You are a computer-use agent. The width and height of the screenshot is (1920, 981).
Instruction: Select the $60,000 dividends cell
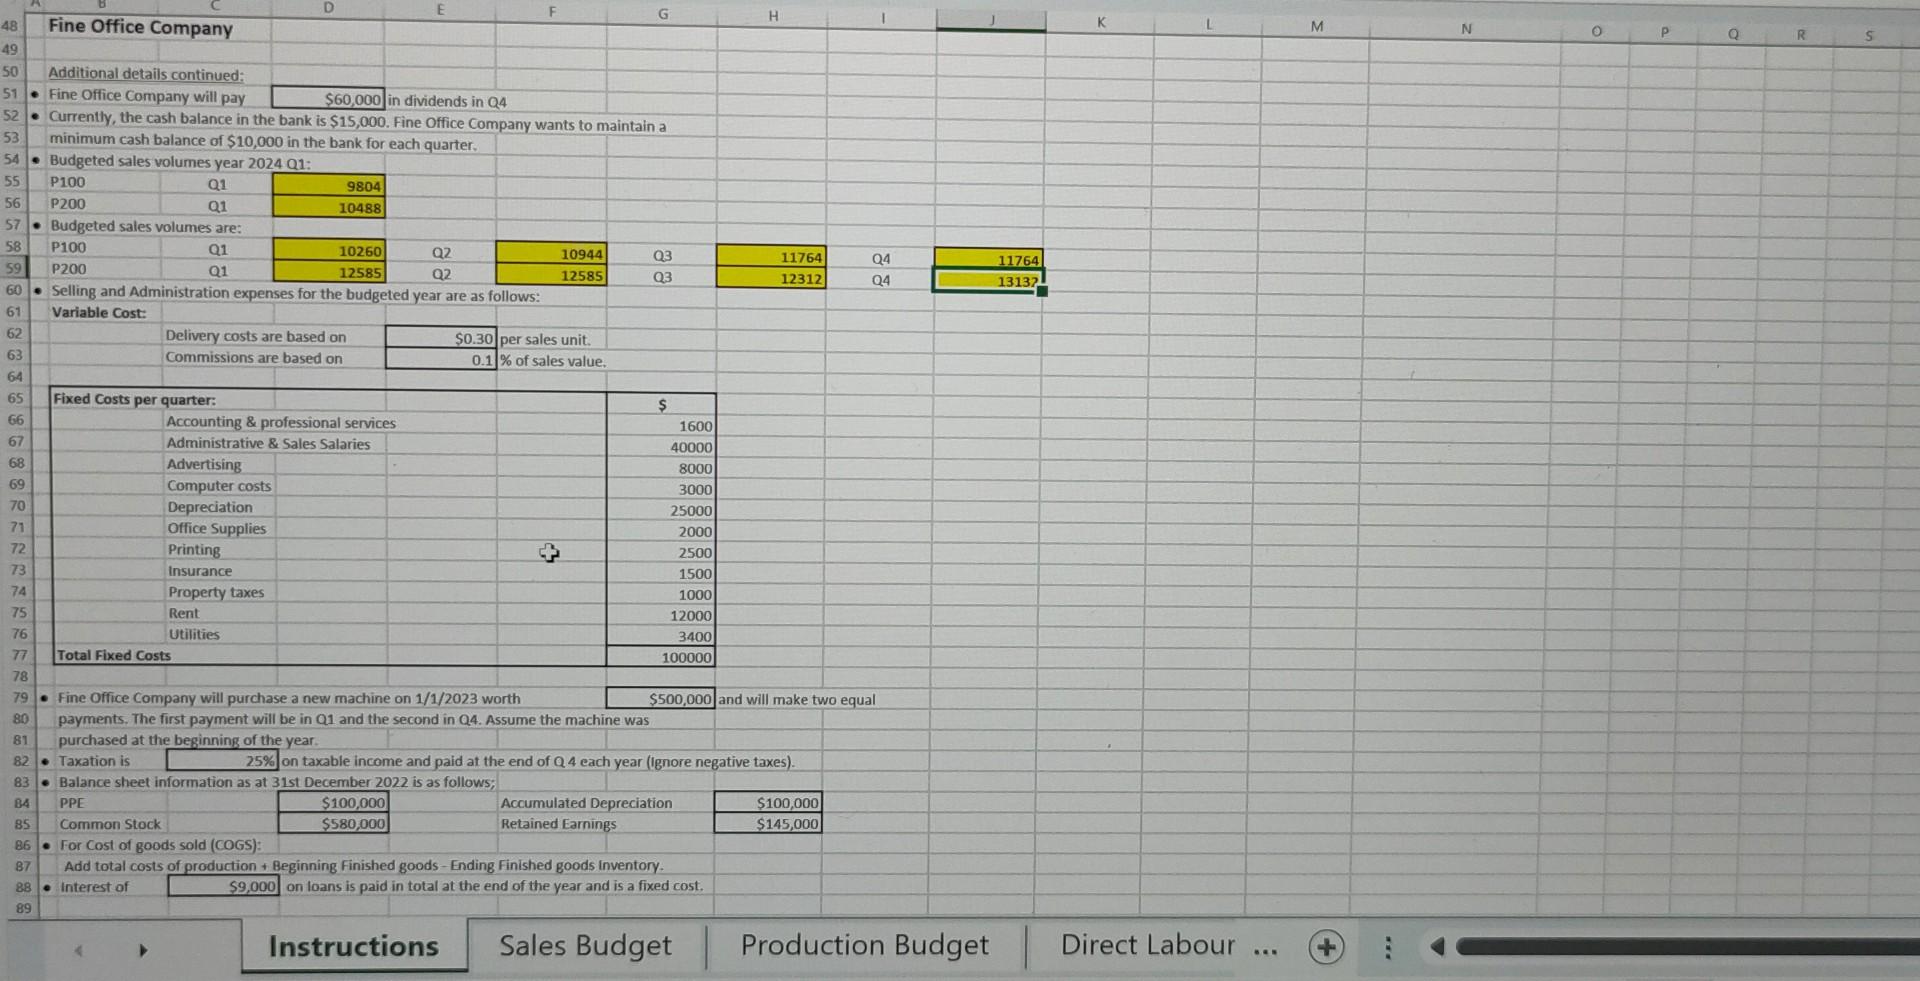click(x=329, y=98)
